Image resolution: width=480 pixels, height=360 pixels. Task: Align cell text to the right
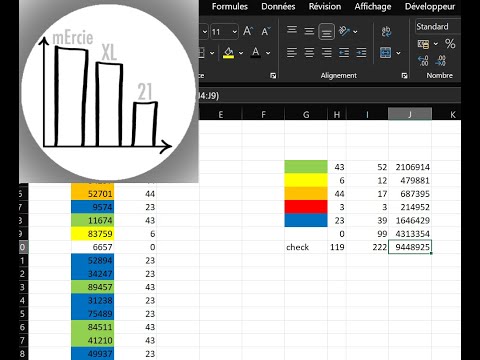pos(327,52)
